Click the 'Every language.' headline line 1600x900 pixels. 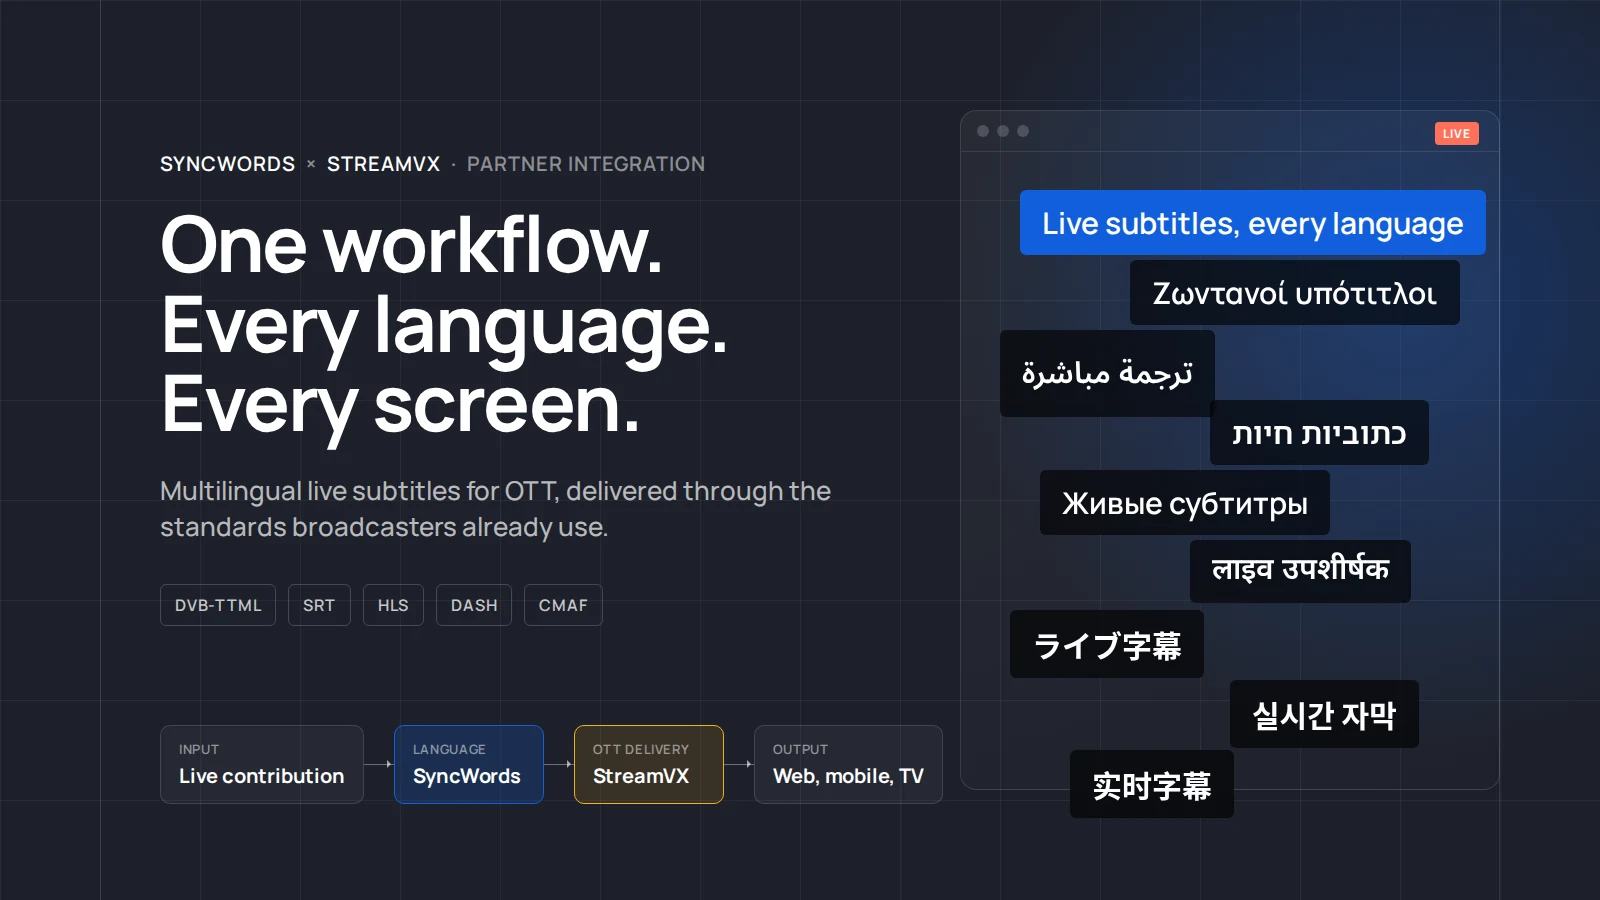pos(444,327)
